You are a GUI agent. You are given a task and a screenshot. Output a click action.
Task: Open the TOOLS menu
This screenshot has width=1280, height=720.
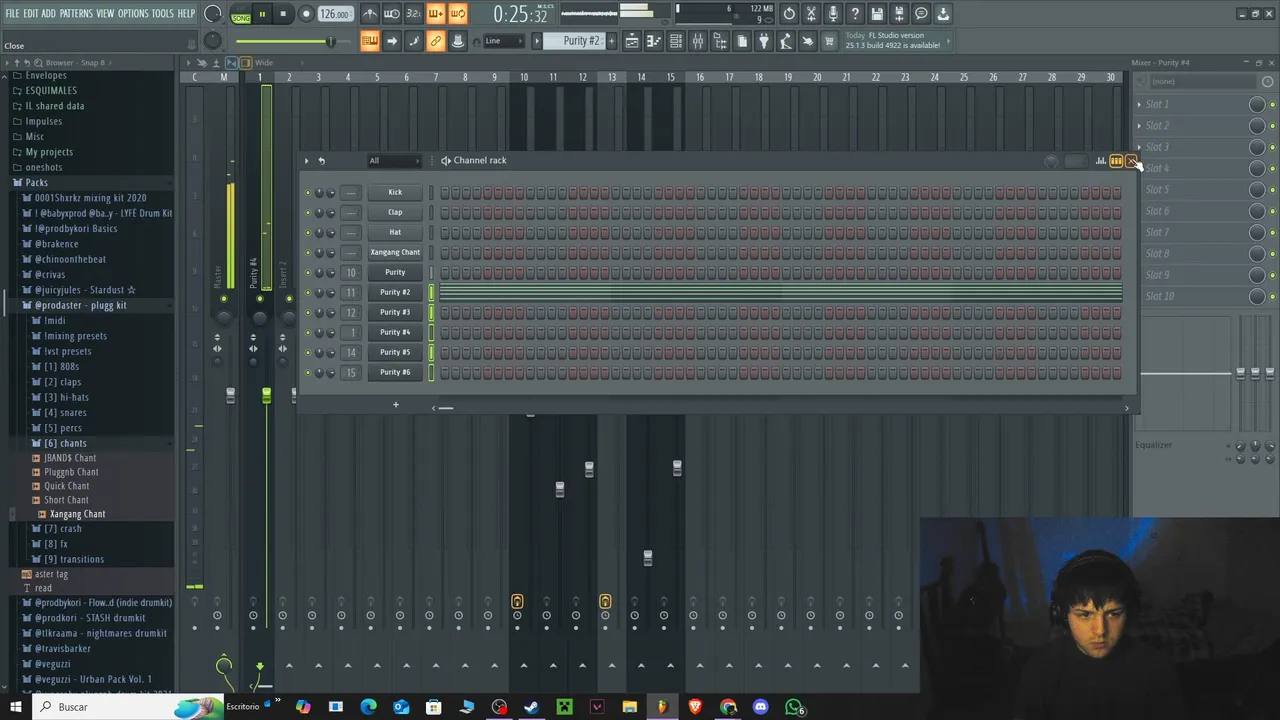coord(163,14)
